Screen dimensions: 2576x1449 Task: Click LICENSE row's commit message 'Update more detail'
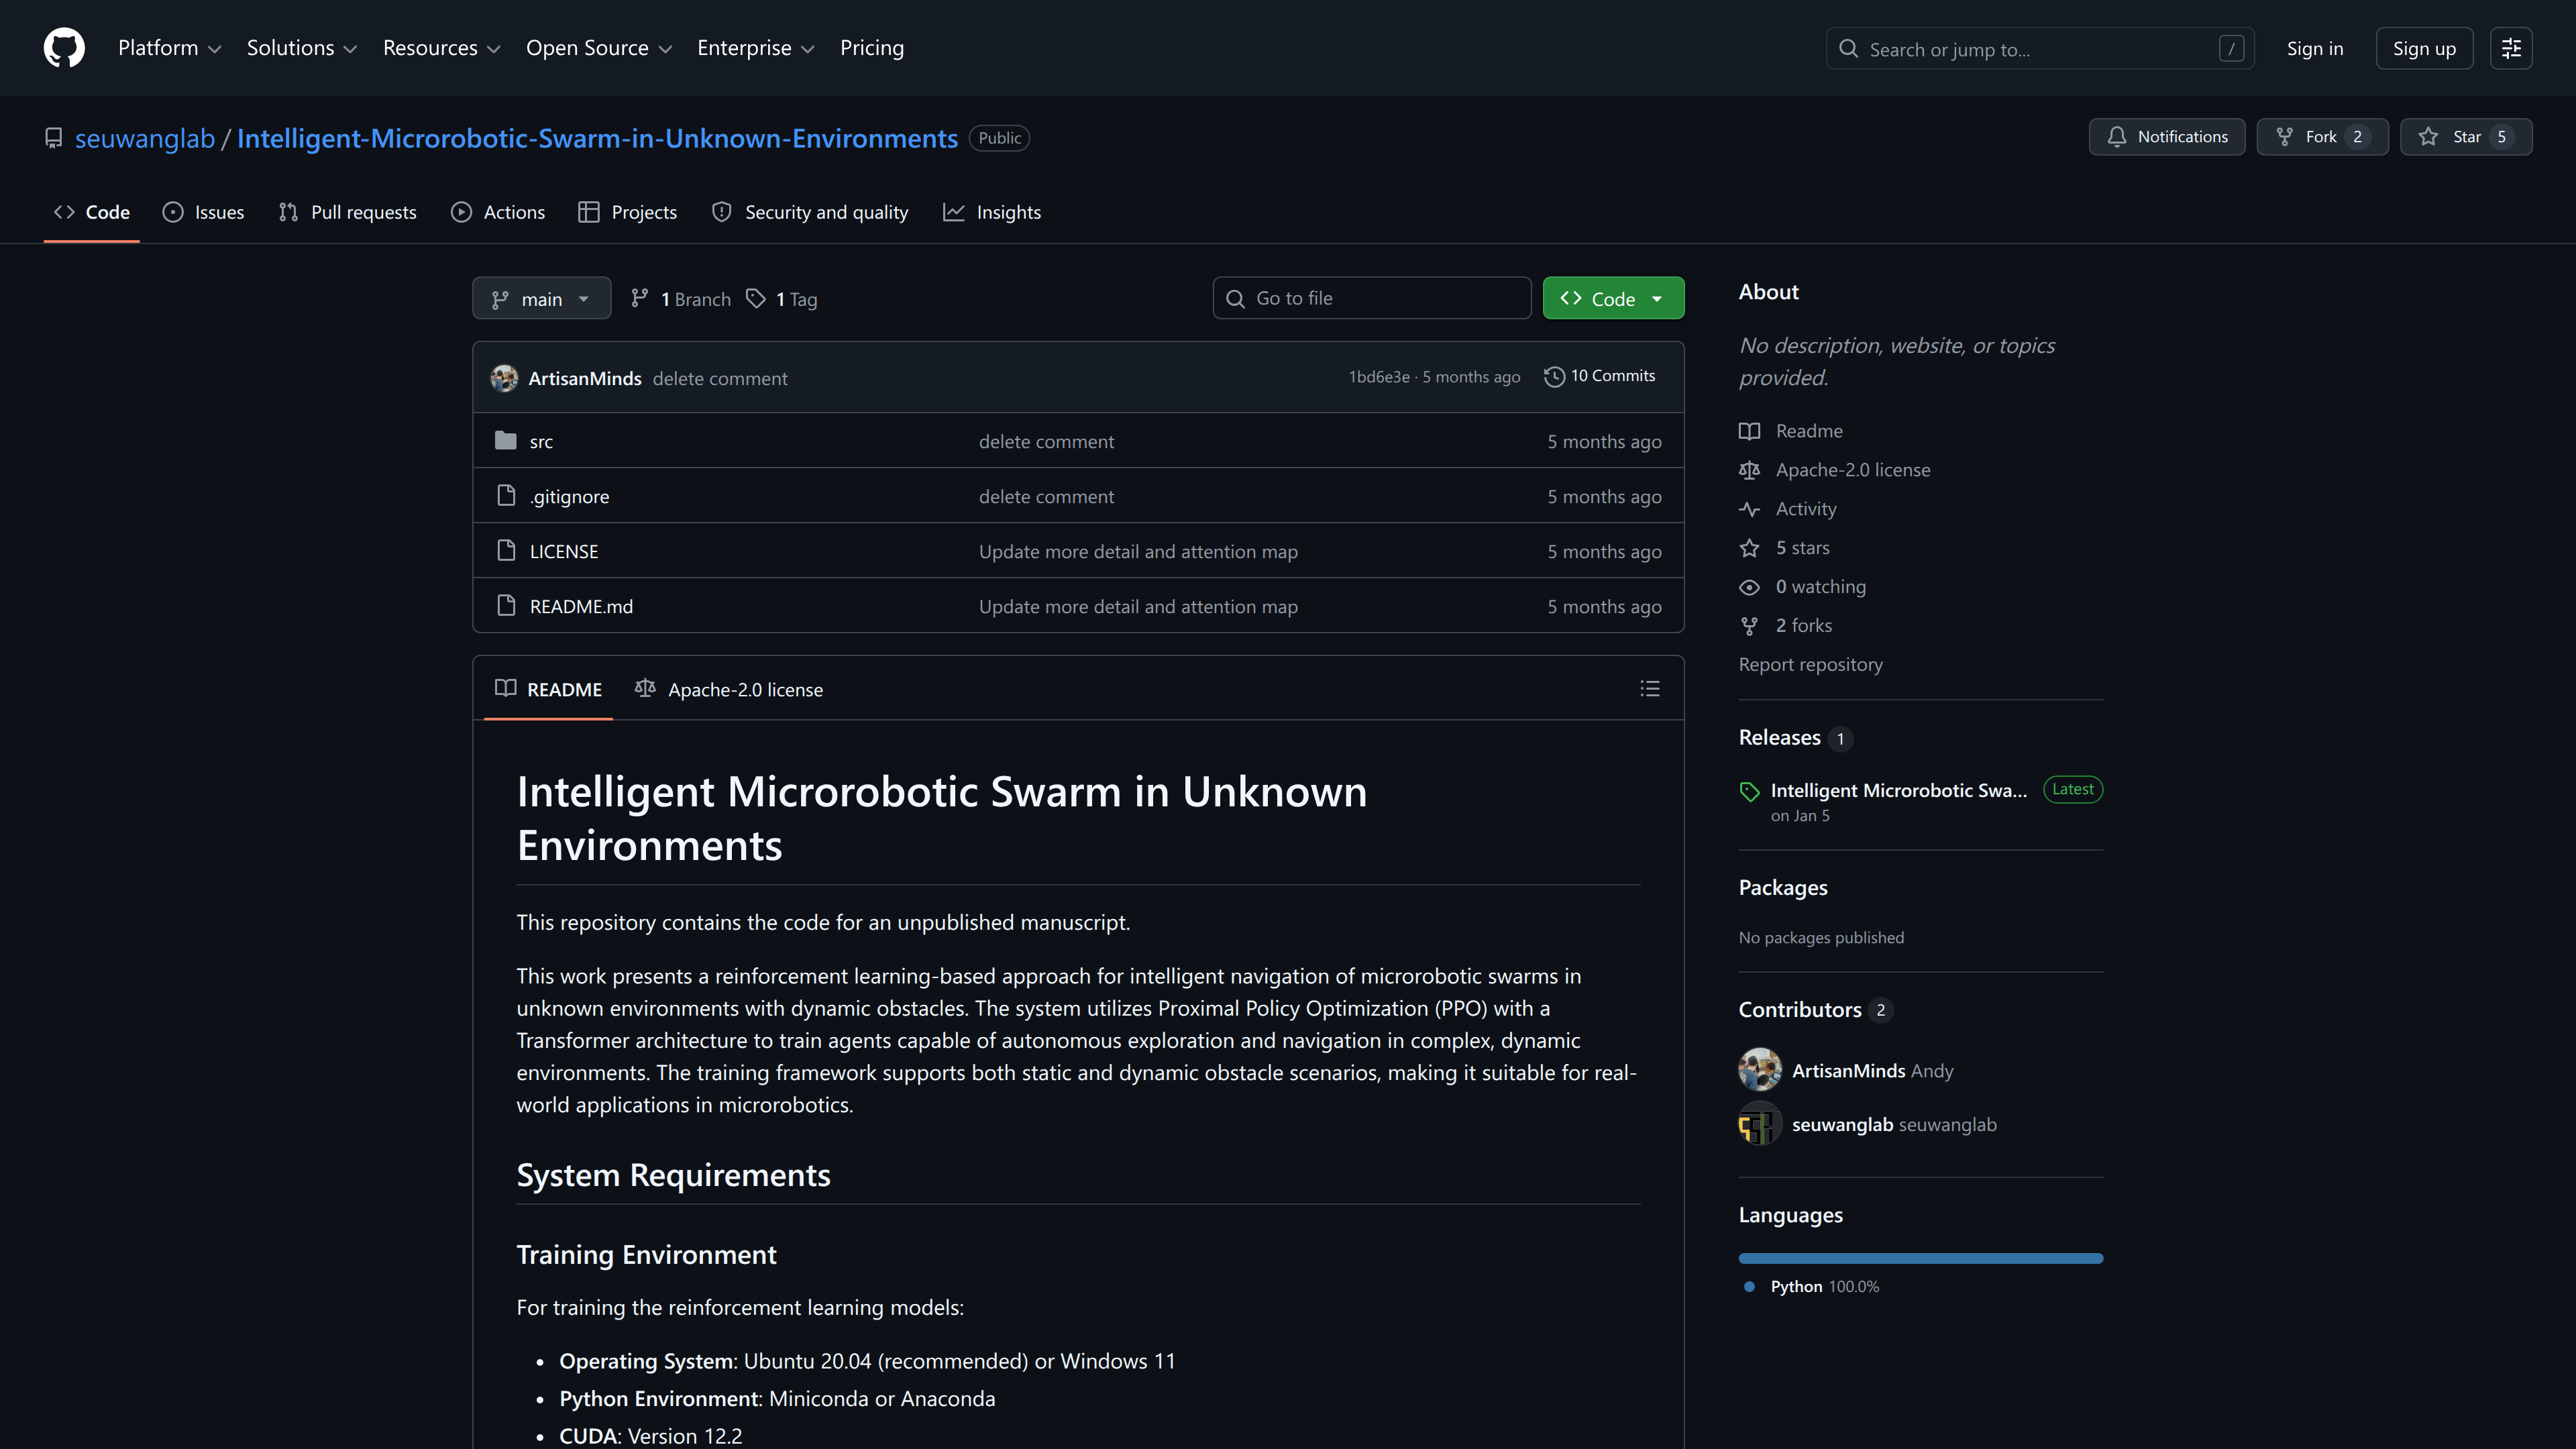(x=1138, y=551)
